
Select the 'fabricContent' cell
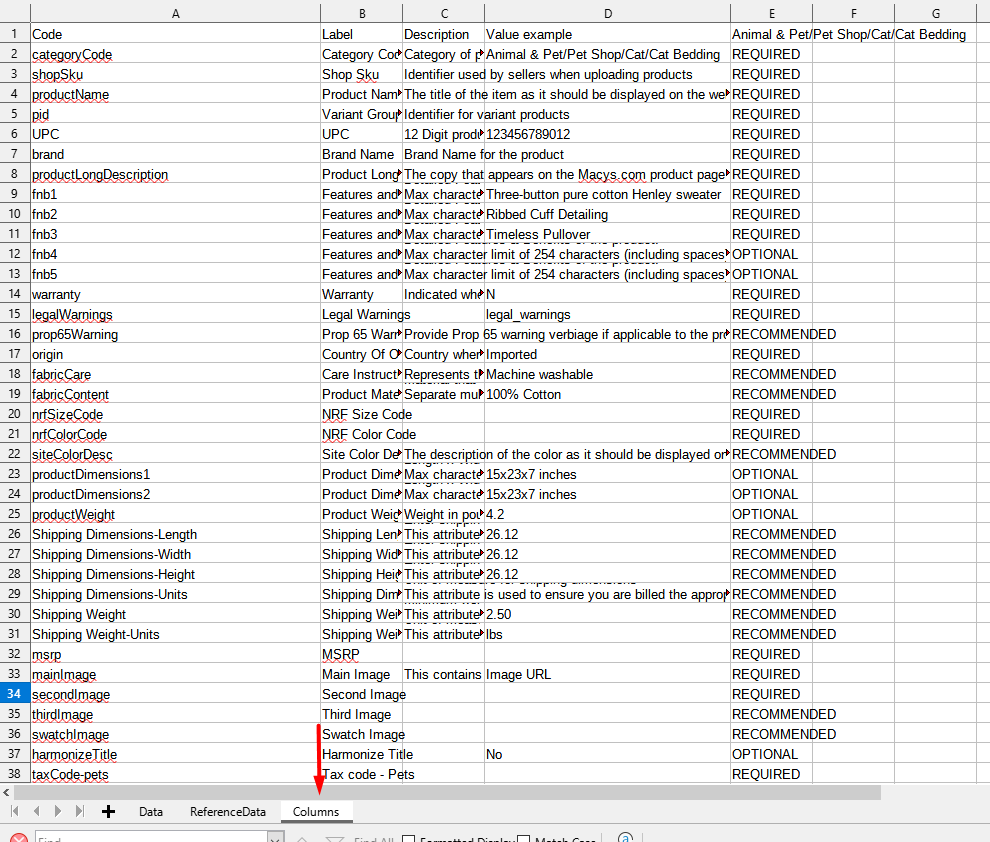[176, 394]
